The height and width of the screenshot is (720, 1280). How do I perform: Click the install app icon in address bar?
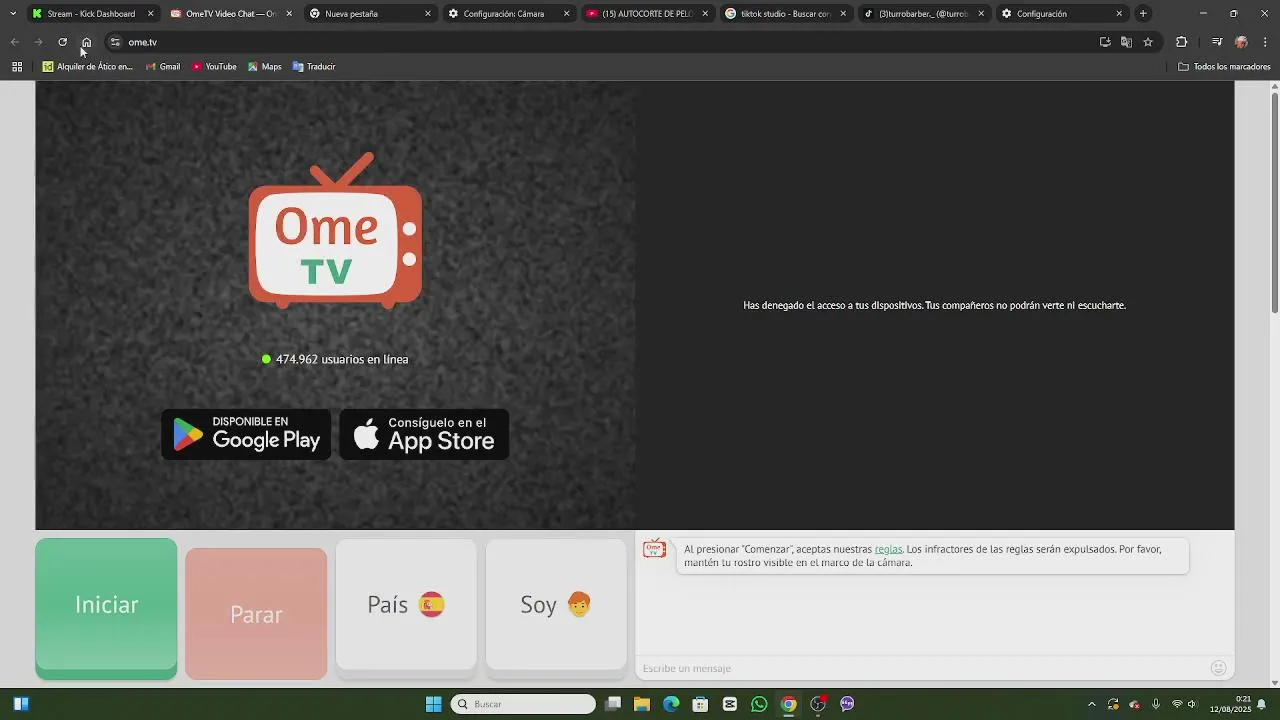click(x=1105, y=42)
